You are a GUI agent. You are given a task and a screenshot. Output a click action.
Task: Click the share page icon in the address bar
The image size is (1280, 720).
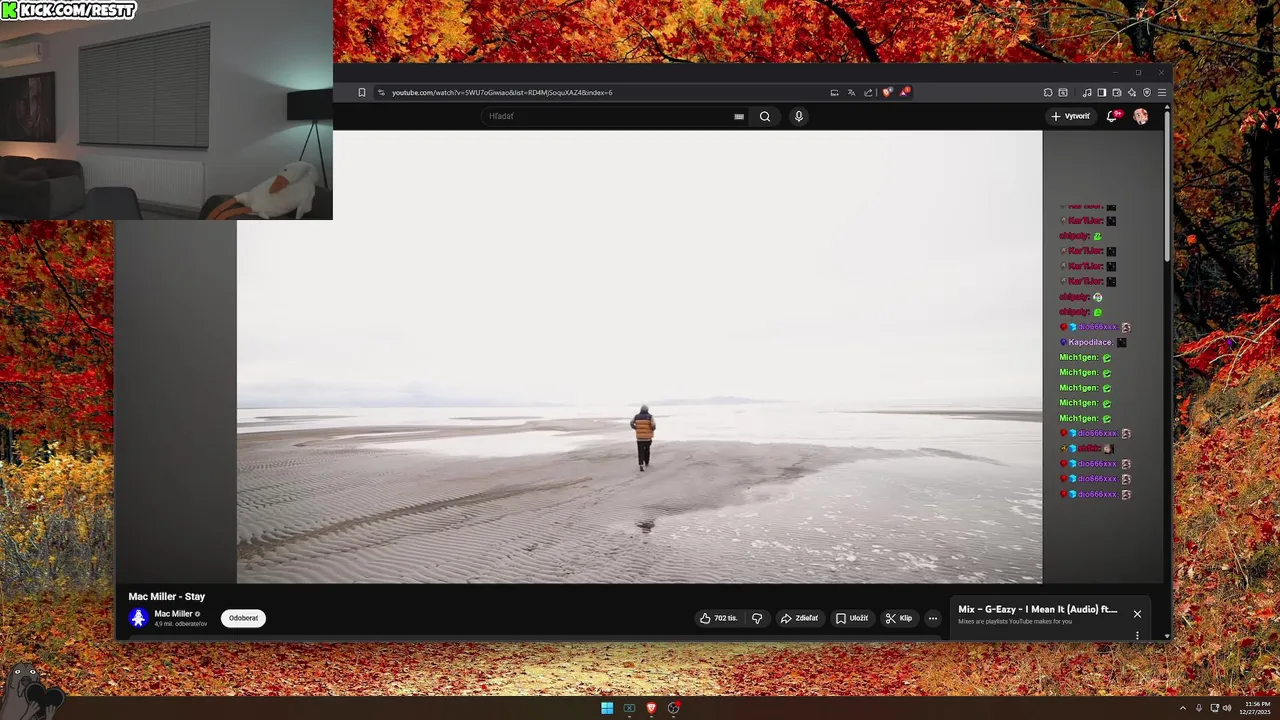pos(868,92)
